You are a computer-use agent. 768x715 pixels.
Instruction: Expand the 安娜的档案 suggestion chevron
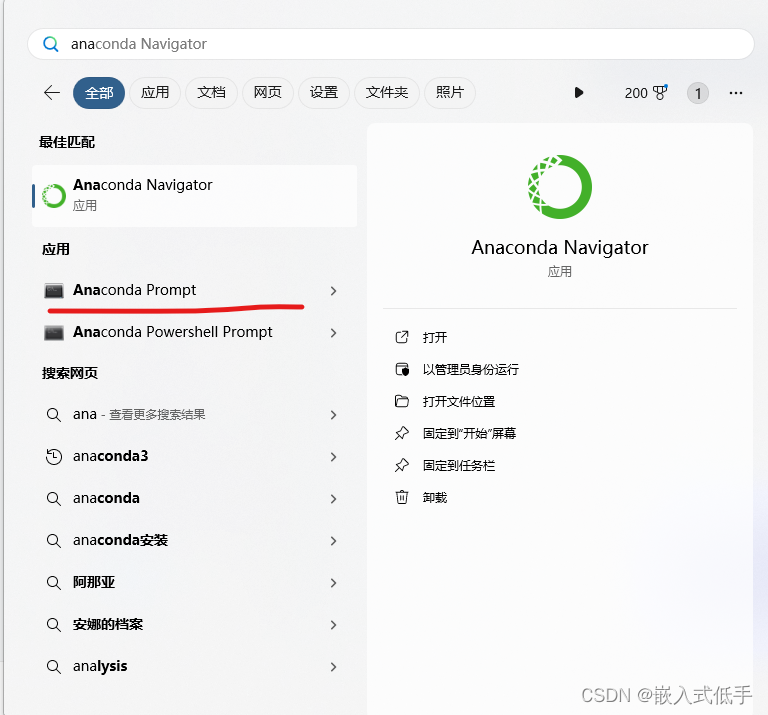[x=334, y=625]
